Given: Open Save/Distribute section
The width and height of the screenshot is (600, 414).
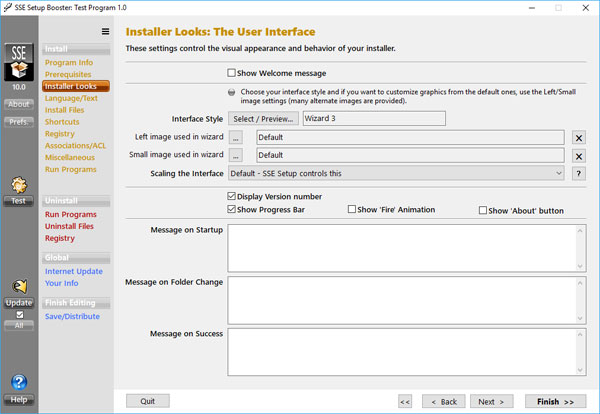Looking at the screenshot, I should click(72, 316).
